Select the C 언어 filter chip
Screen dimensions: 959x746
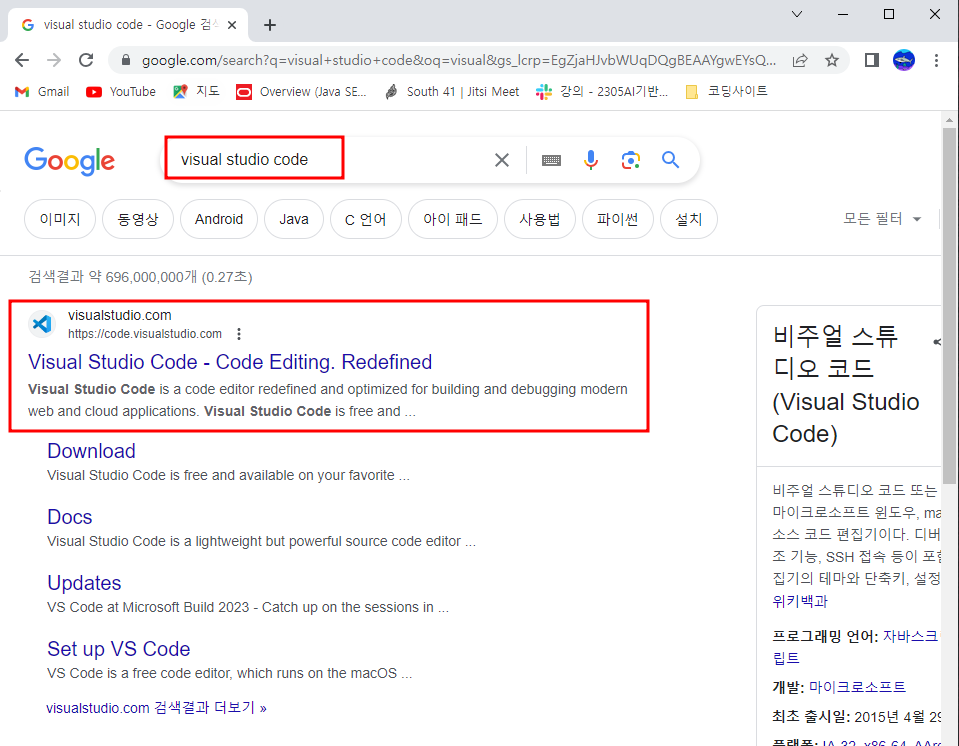[x=366, y=219]
